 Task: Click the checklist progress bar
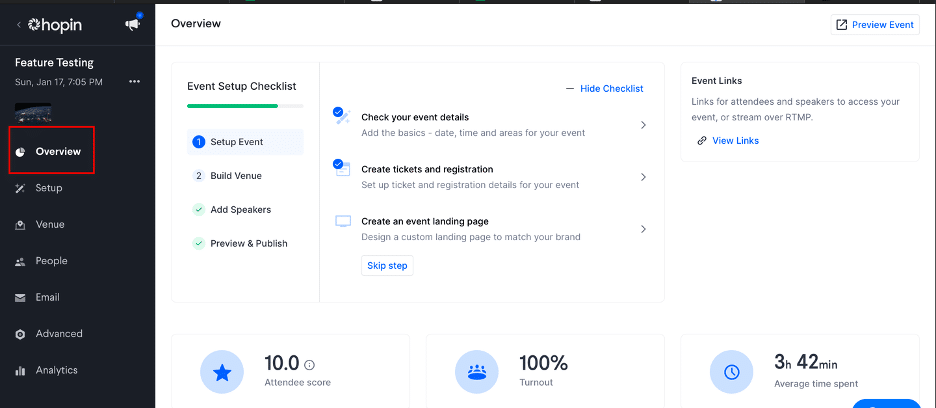[x=245, y=106]
